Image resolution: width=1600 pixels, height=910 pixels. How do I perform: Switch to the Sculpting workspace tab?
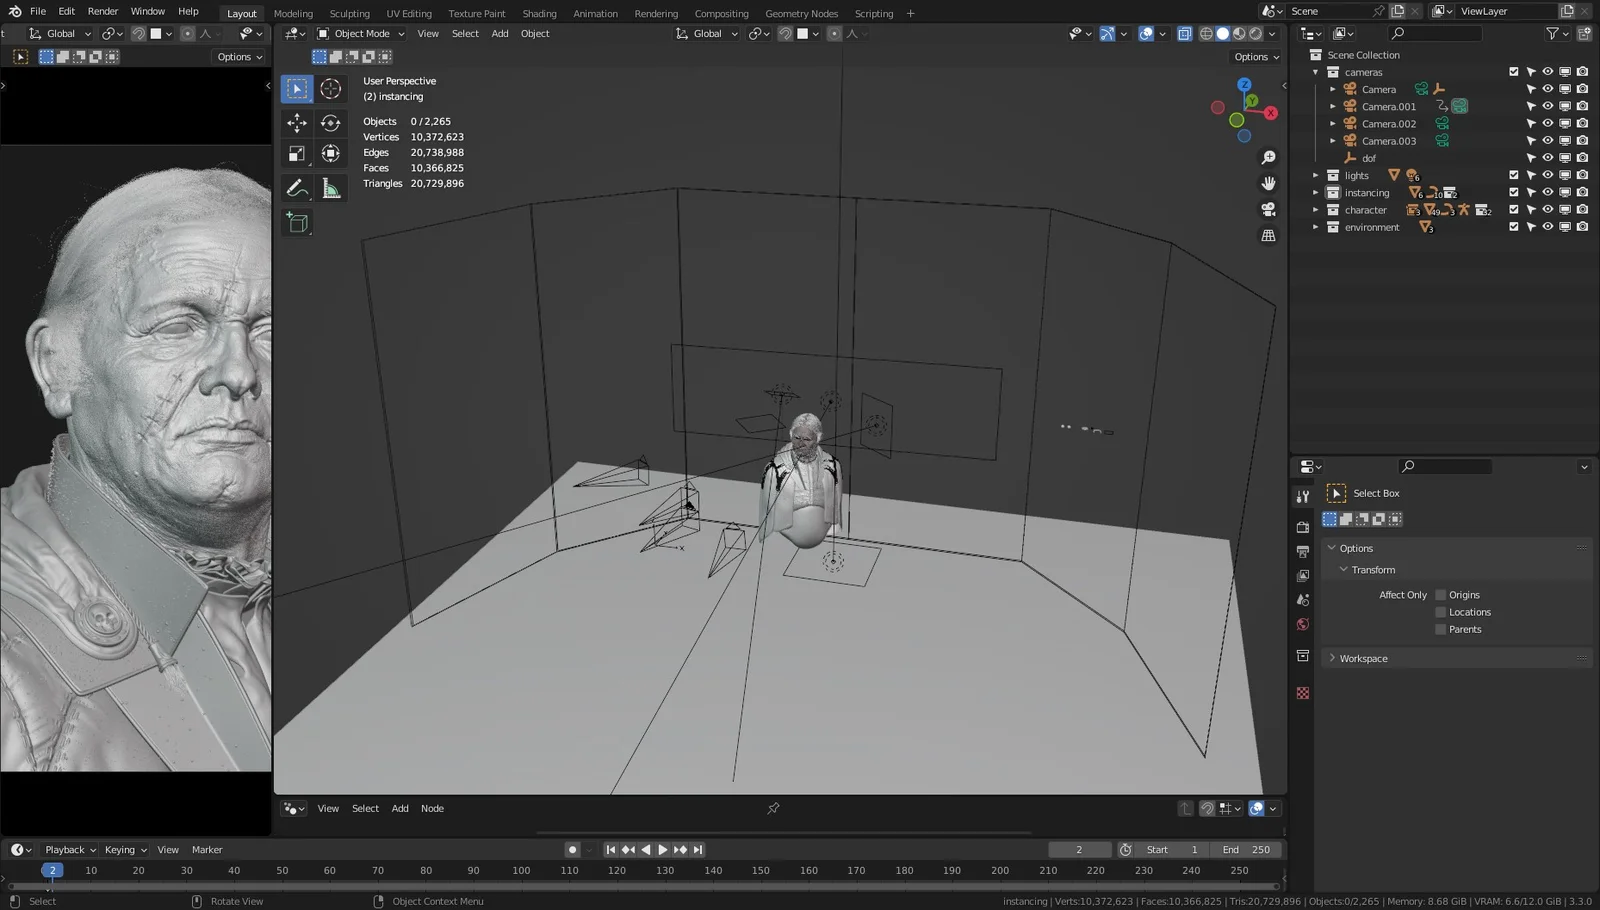point(349,13)
